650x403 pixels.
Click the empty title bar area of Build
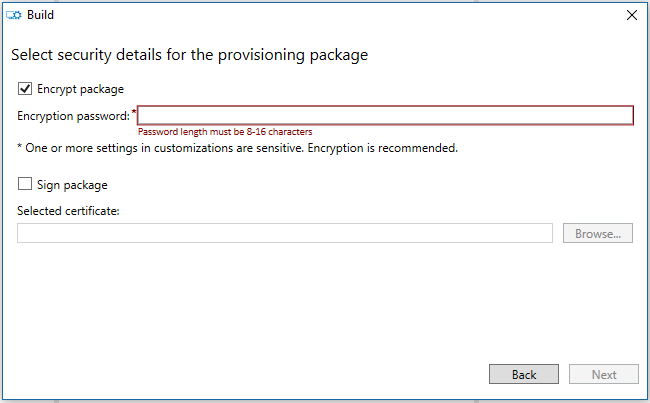(330, 15)
